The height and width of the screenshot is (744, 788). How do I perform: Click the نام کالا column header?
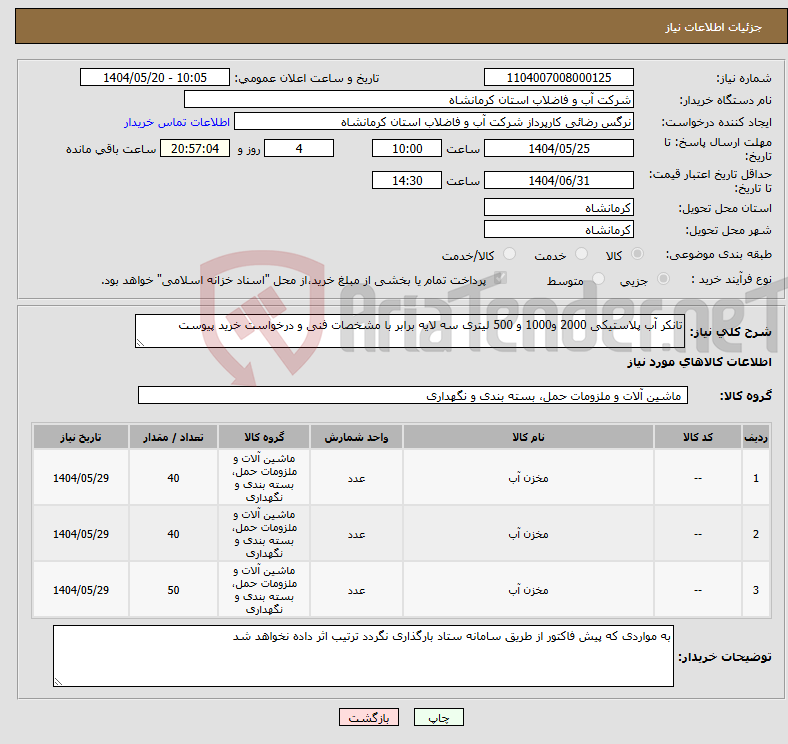(x=528, y=437)
